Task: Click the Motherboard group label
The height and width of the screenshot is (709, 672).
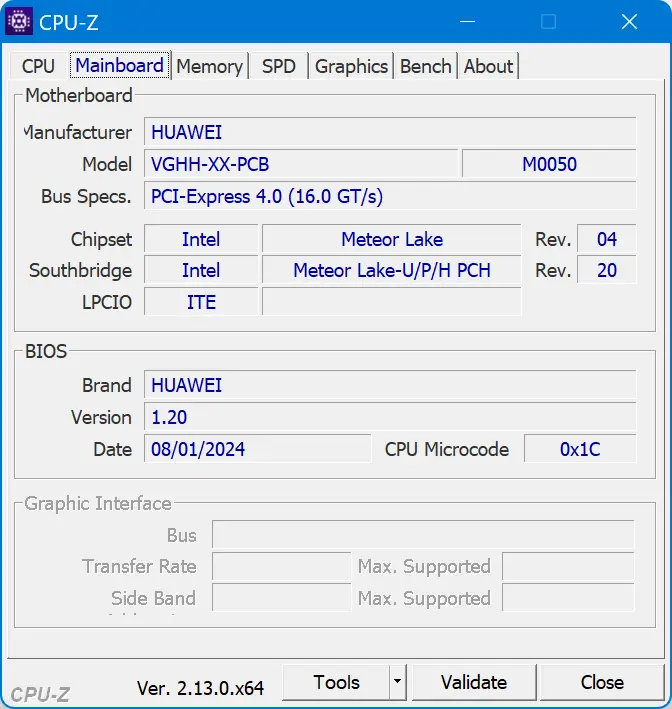Action: click(x=79, y=95)
